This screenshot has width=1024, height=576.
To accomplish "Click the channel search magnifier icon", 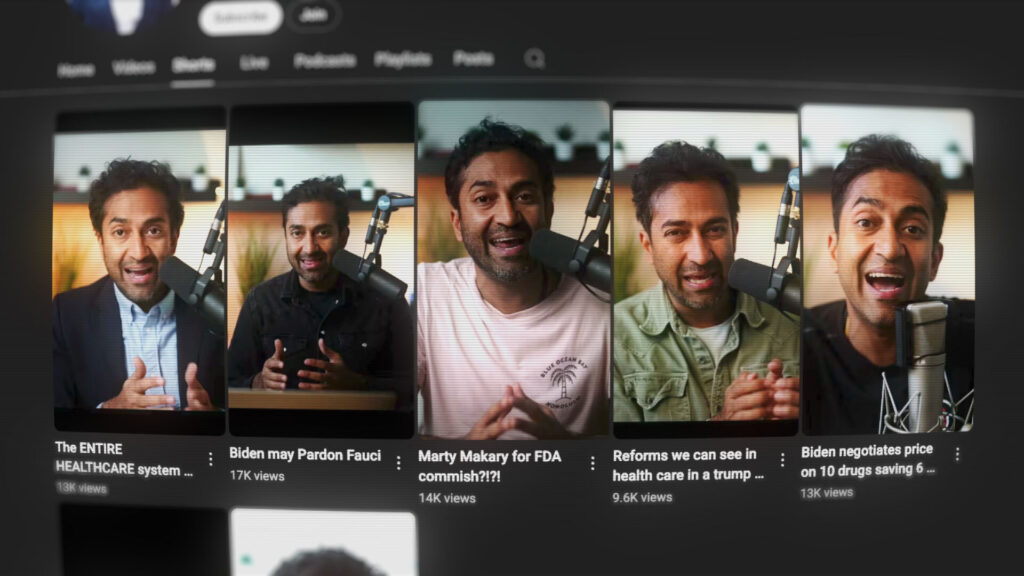I will click(x=535, y=59).
